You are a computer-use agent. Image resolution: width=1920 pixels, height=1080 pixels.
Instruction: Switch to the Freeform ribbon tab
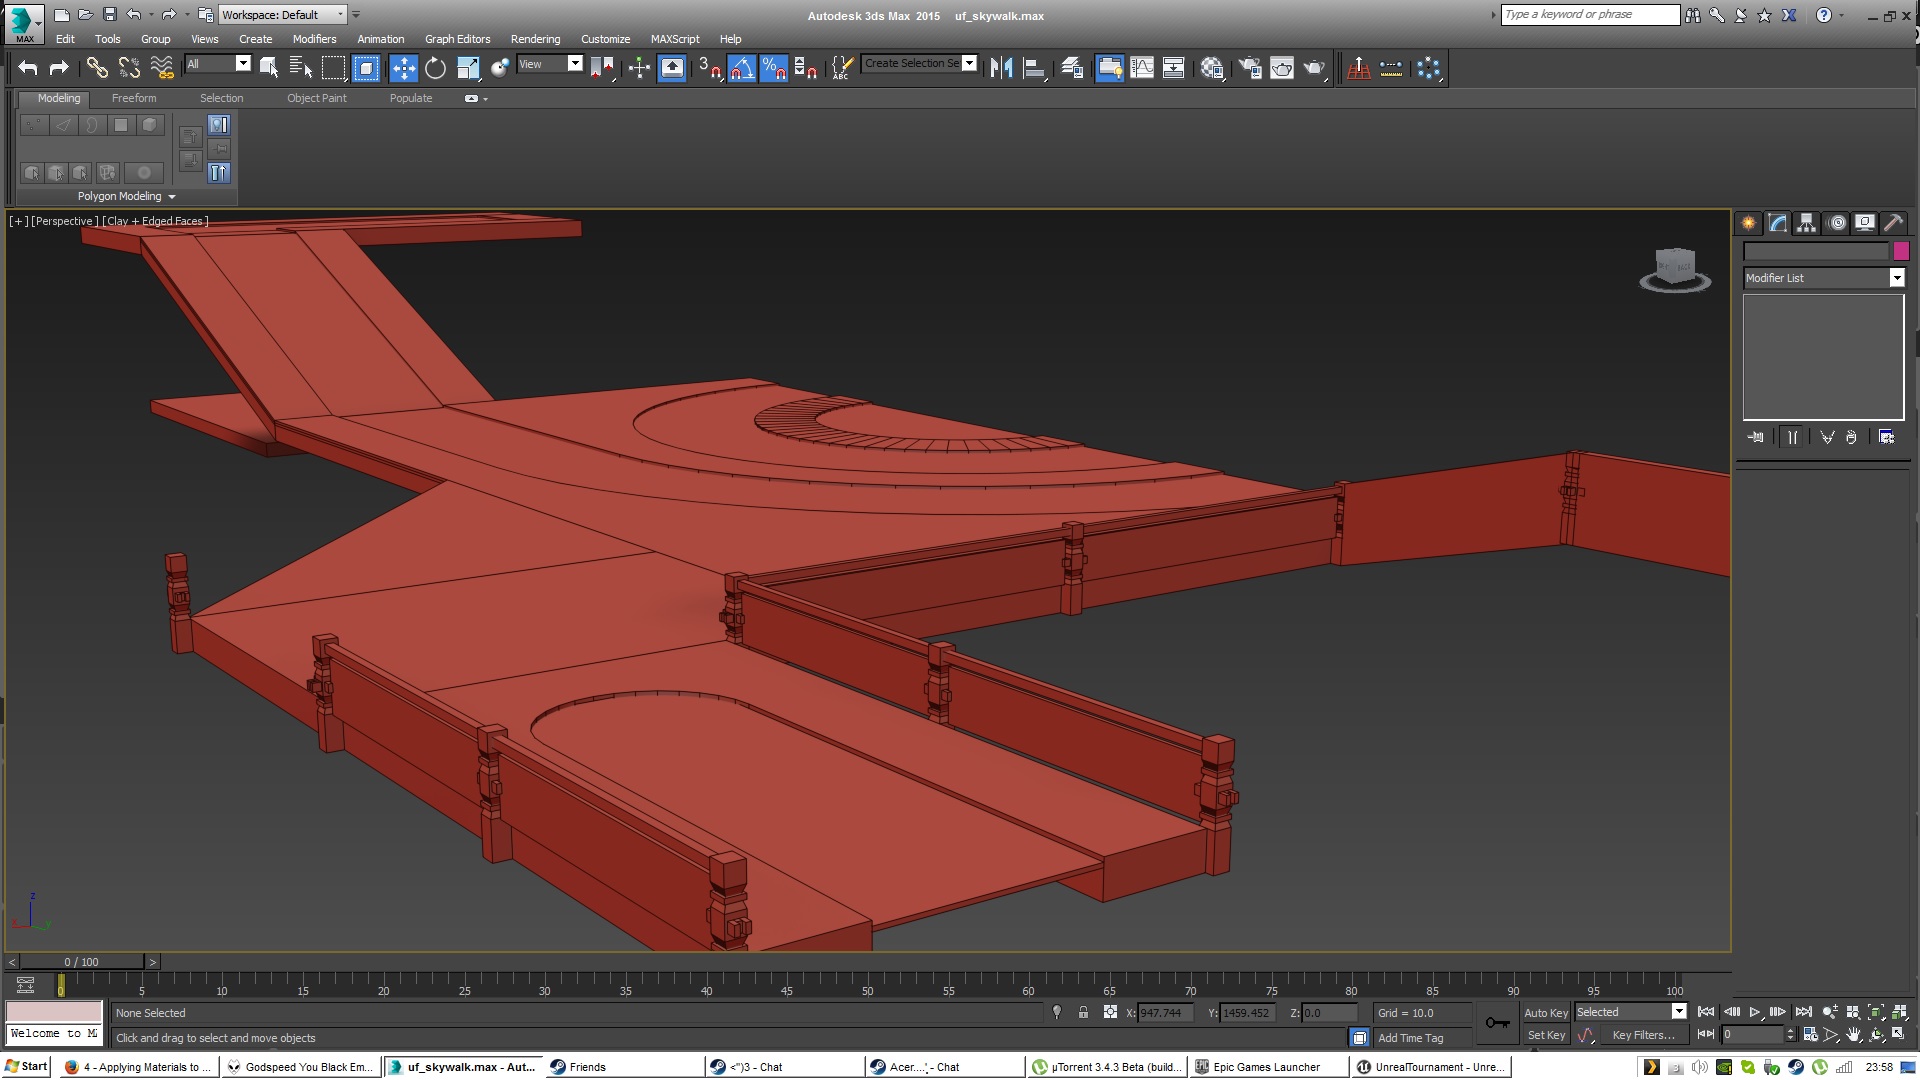[x=134, y=98]
